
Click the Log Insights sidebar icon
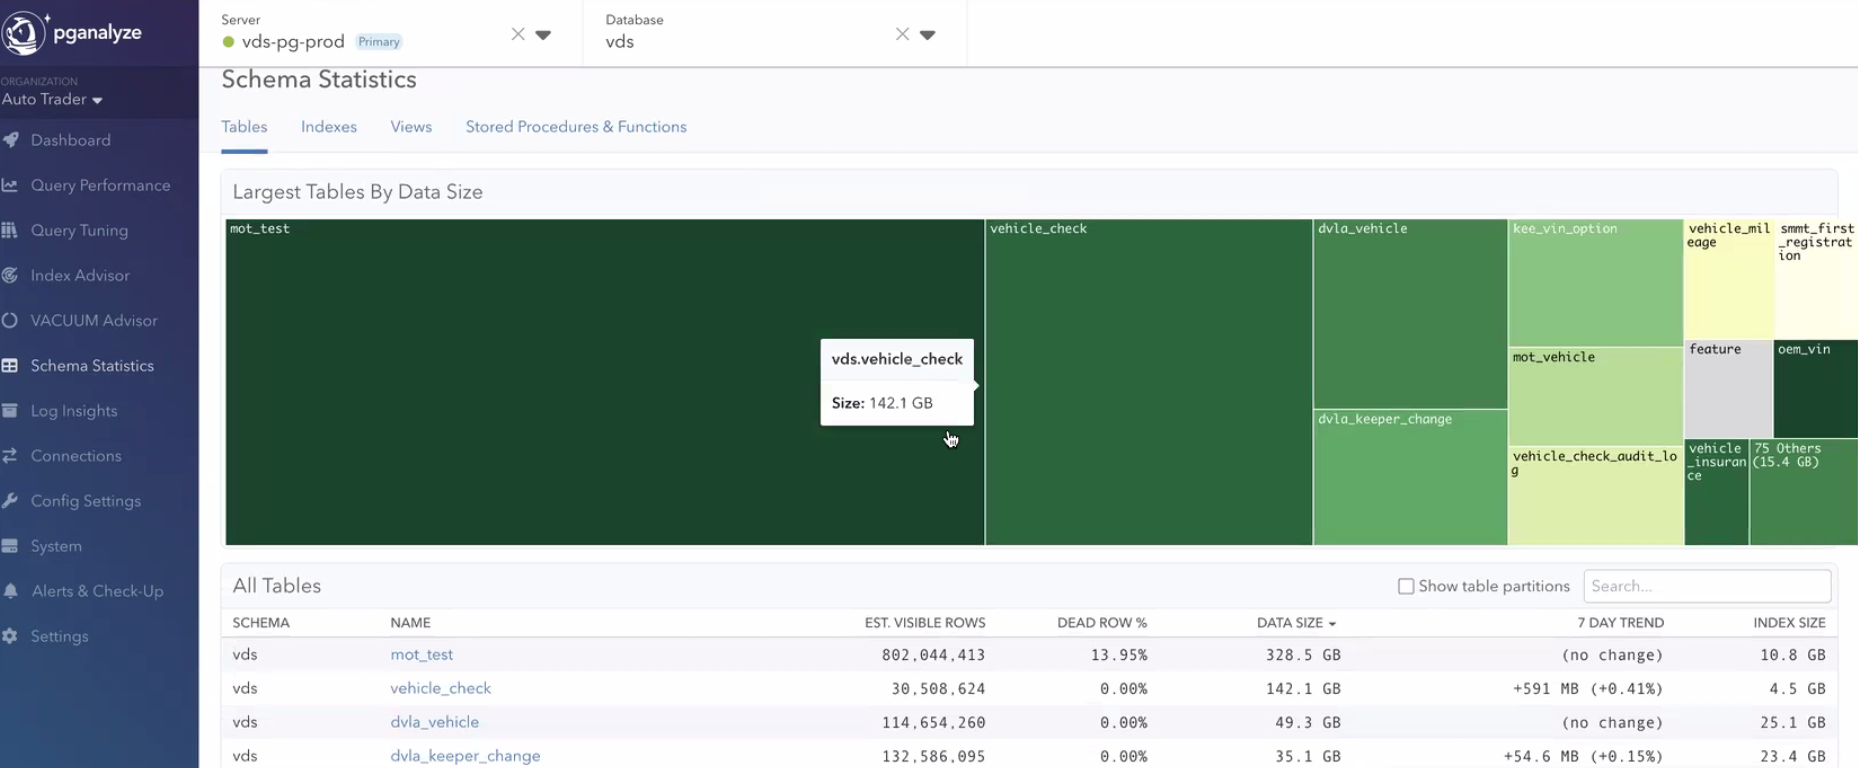tap(10, 410)
